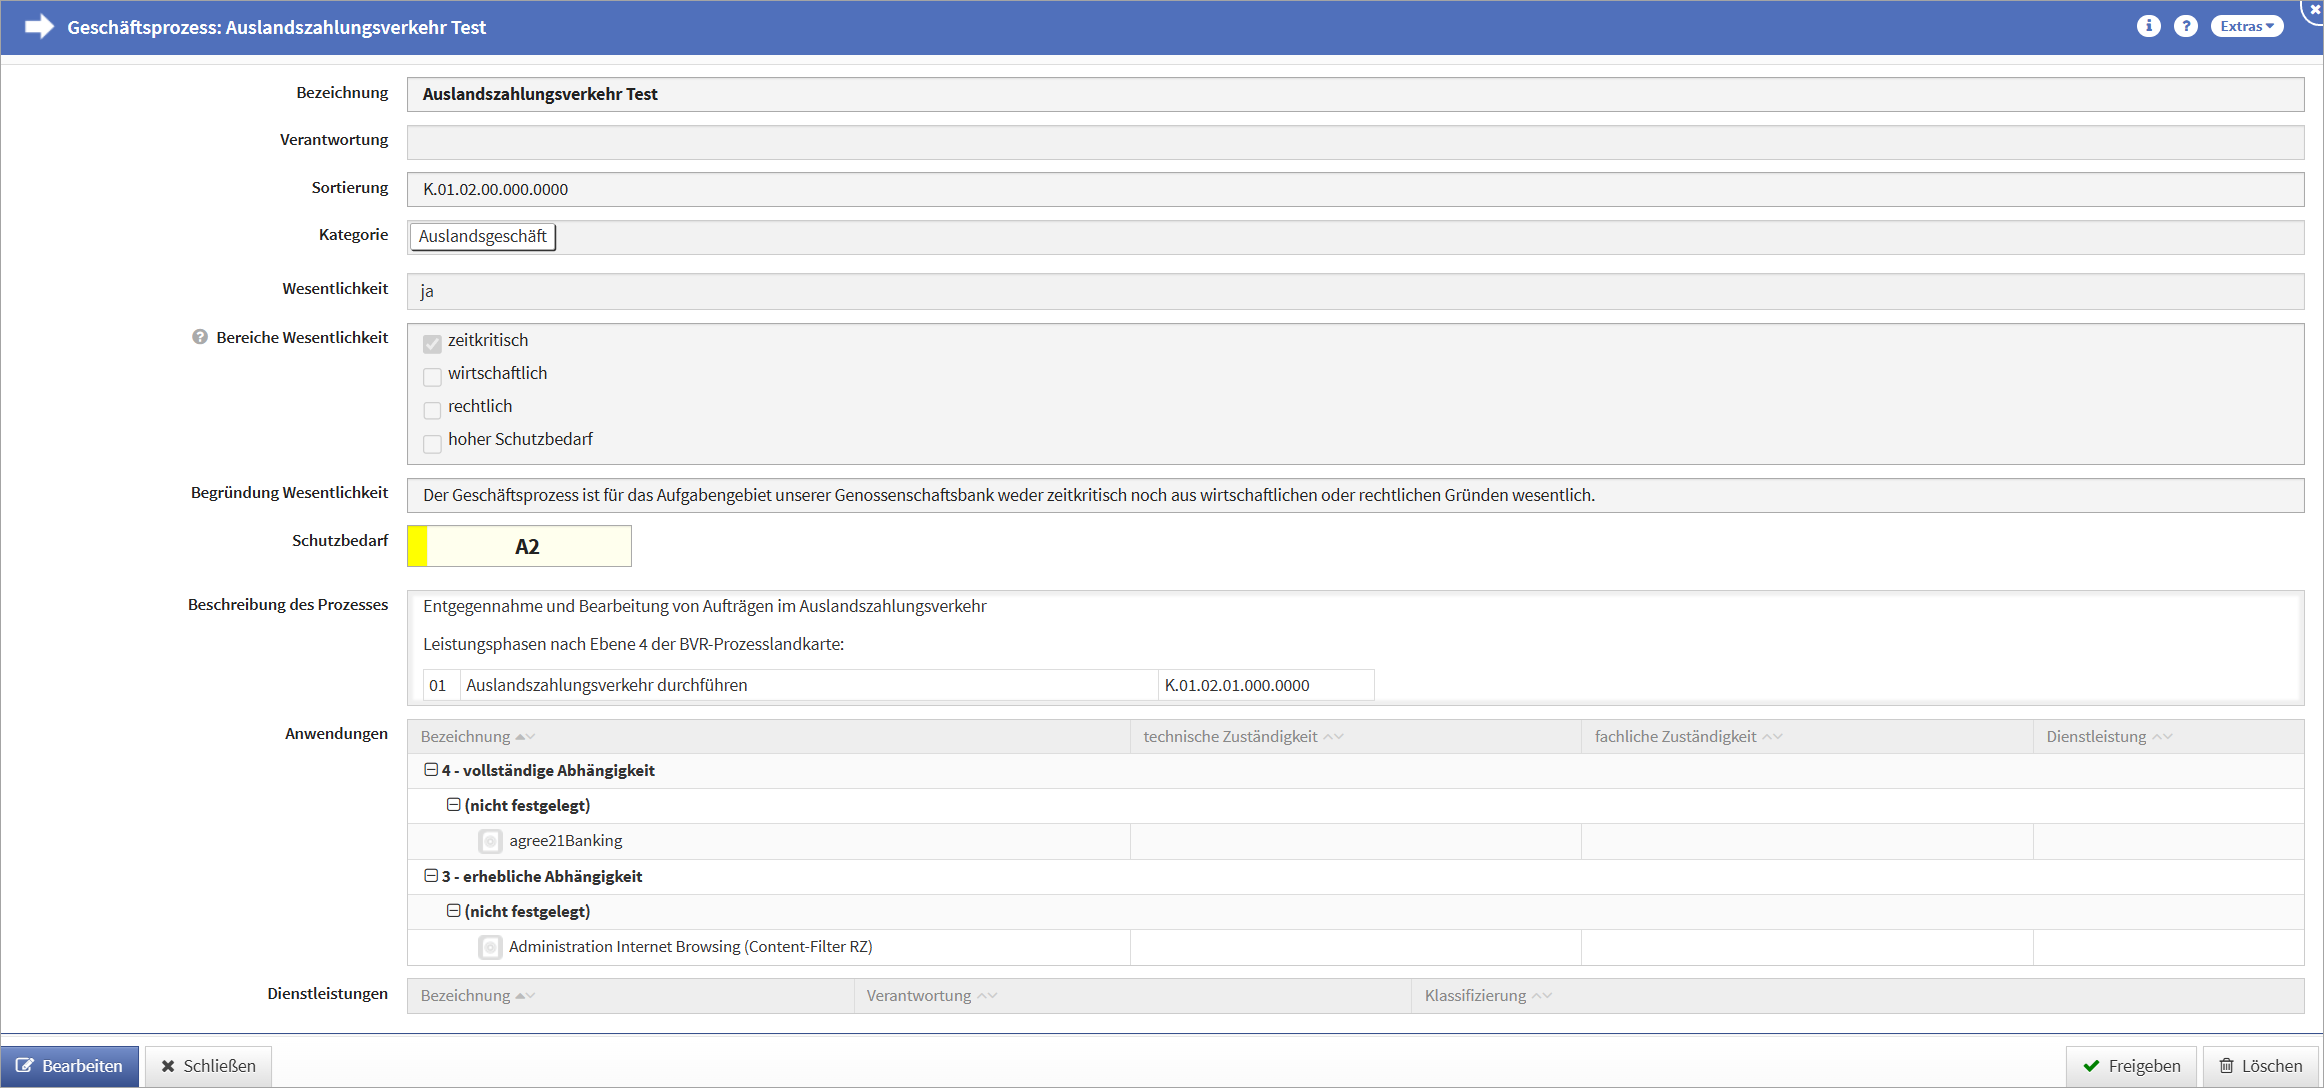2324x1088 pixels.
Task: Click the info icon in header
Action: [x=2148, y=26]
